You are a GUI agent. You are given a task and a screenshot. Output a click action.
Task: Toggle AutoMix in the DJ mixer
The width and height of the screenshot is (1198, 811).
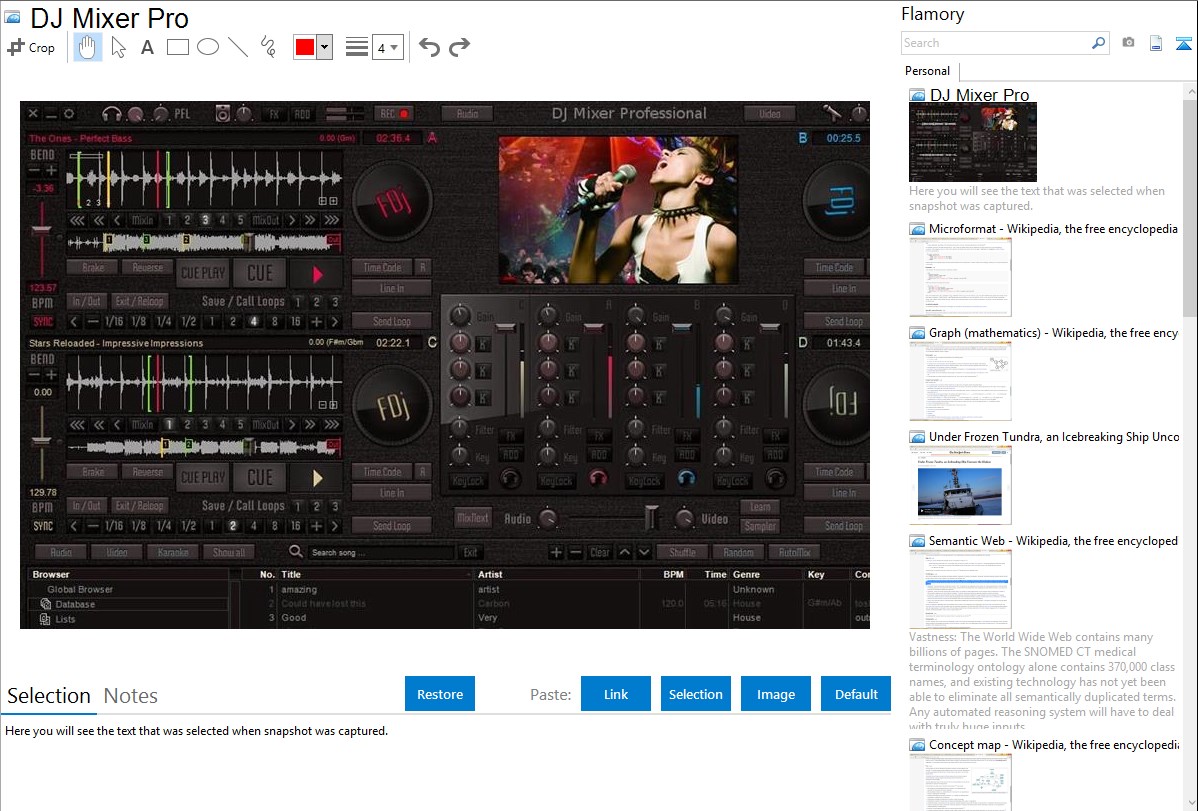[x=794, y=552]
